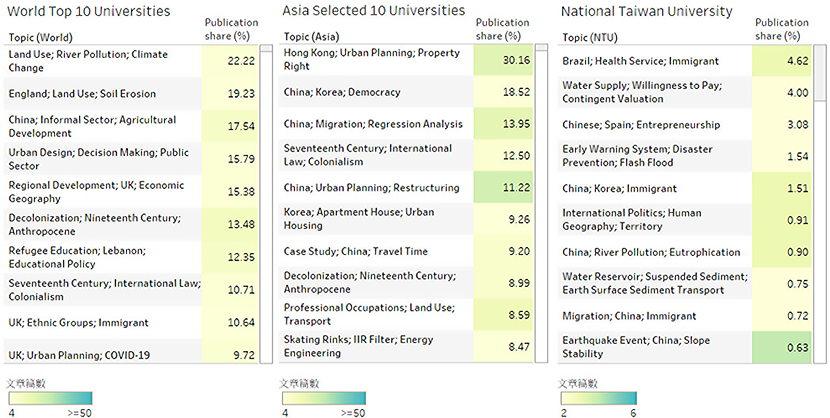The width and height of the screenshot is (830, 418).
Task: Select the UK; Urban Planning; COVID-19 row
Action: tap(131, 351)
